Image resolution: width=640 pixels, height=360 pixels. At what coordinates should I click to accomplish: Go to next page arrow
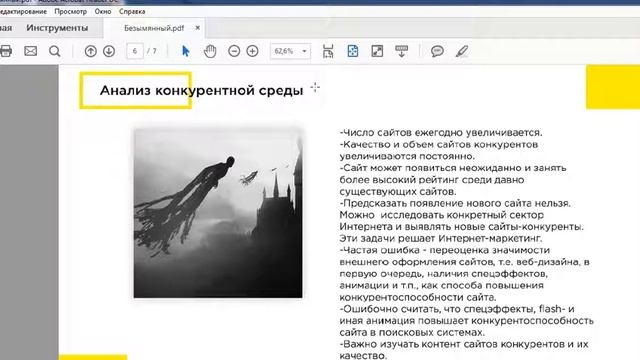(109, 51)
